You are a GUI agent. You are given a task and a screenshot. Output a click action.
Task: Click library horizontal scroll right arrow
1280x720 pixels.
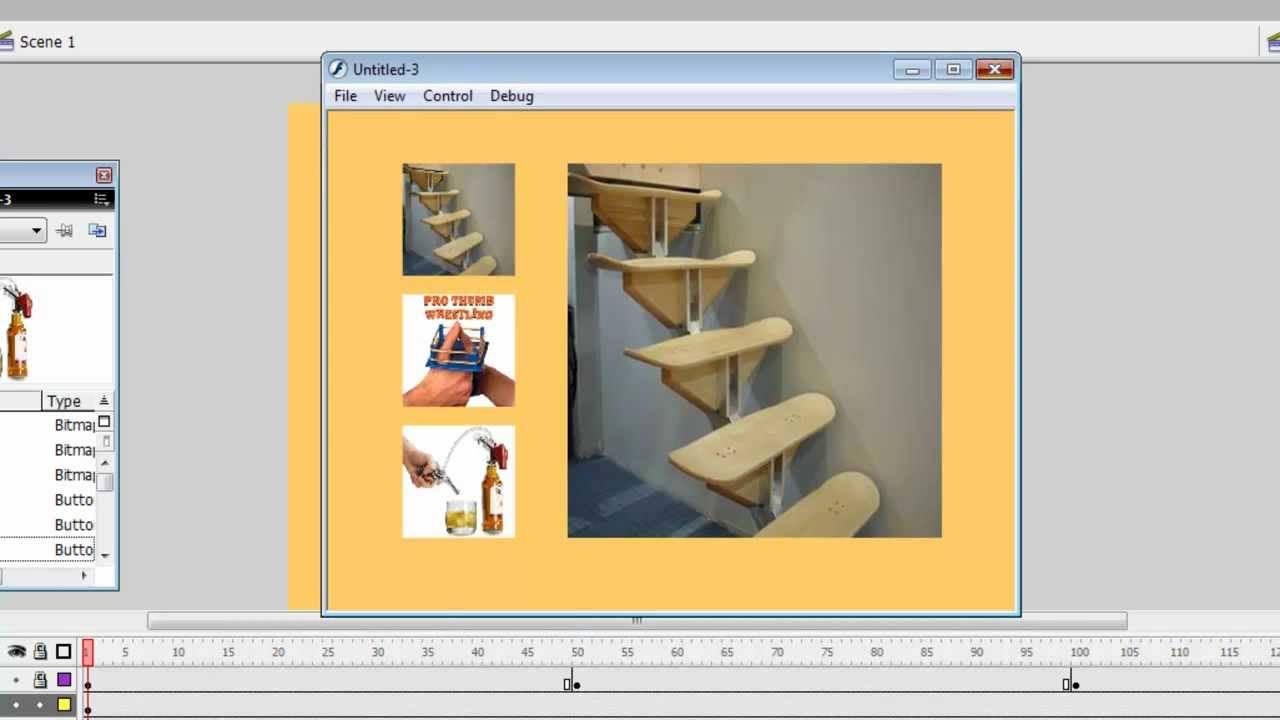[84, 575]
